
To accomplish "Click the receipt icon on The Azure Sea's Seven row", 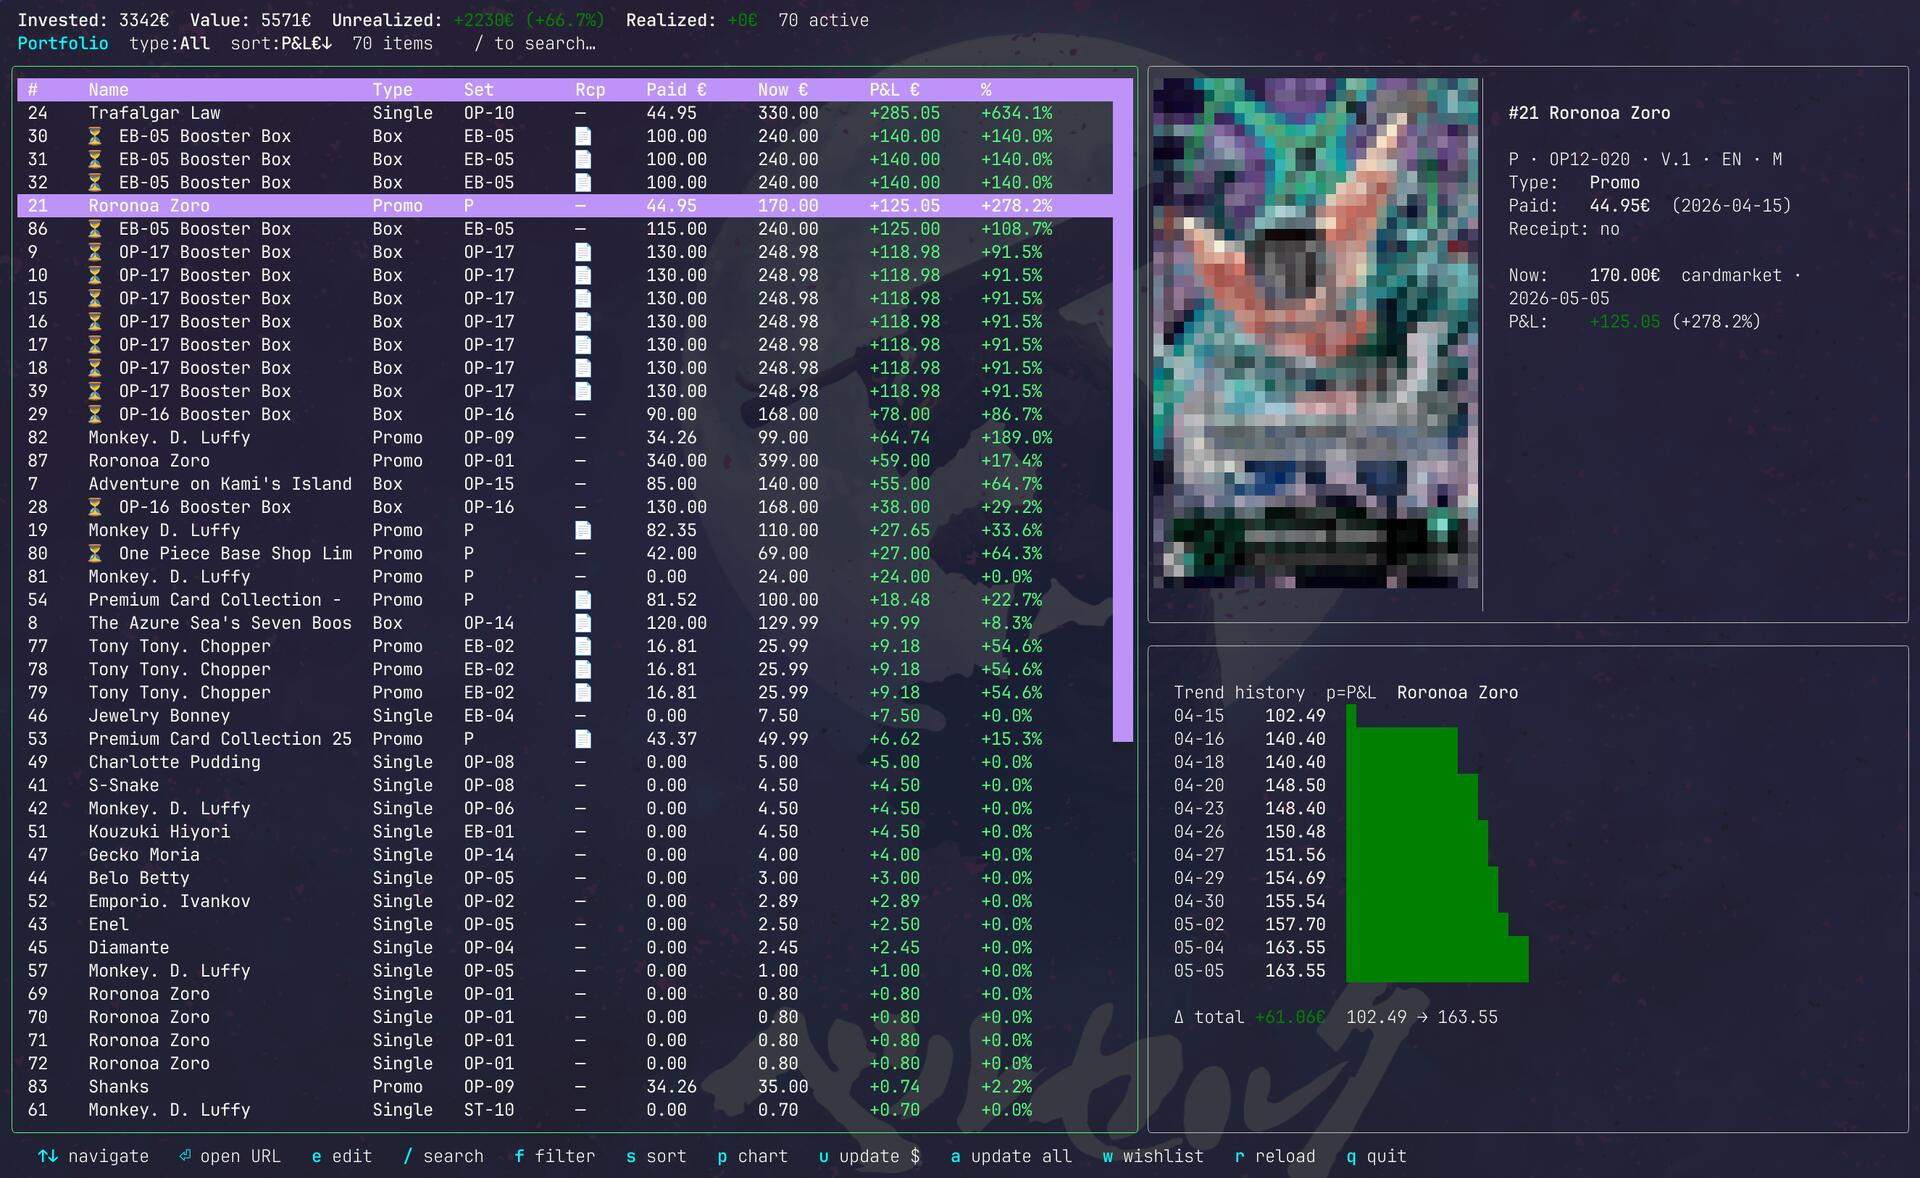I will pos(583,623).
